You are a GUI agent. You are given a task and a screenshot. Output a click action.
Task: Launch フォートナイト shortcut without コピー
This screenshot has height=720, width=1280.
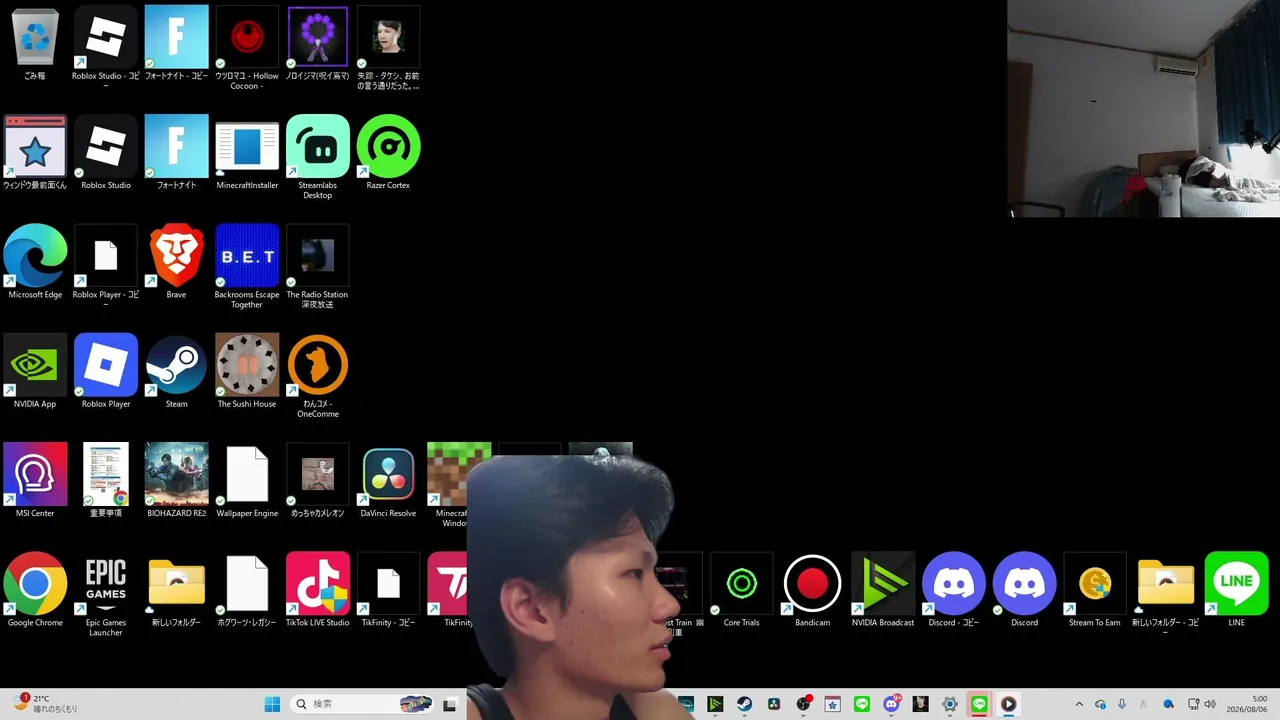176,152
